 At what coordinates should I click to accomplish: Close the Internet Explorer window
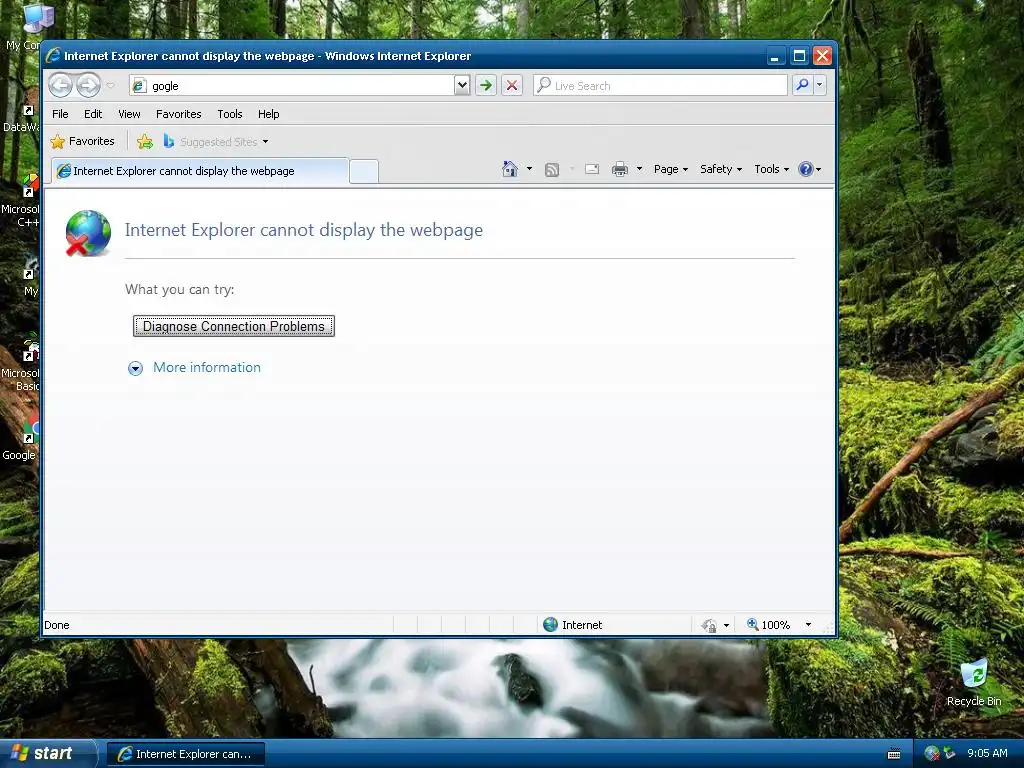[x=822, y=56]
